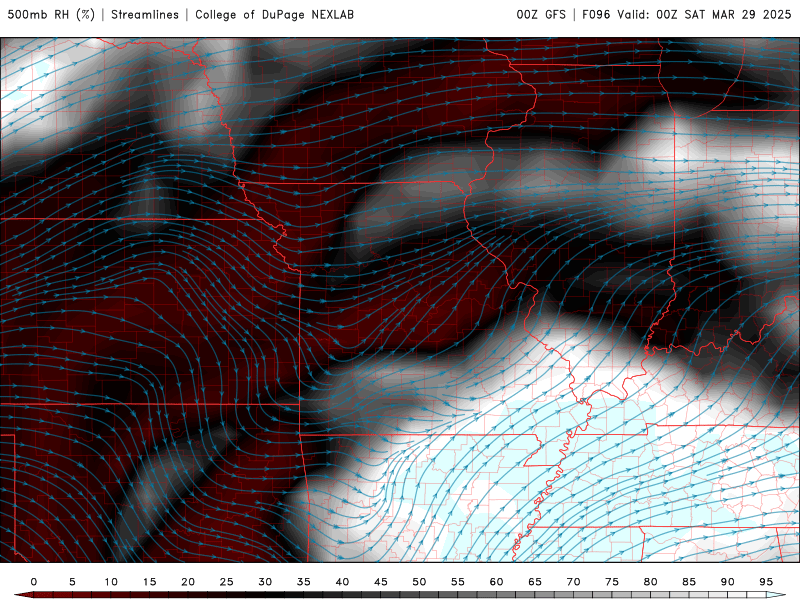800x600 pixels.
Task: Click the '25' colorbar label
Action: 226,582
